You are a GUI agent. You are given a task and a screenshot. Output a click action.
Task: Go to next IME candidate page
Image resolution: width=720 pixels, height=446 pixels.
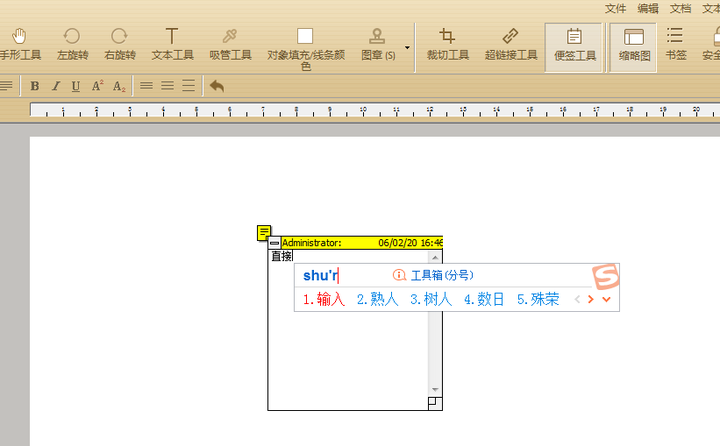(591, 299)
